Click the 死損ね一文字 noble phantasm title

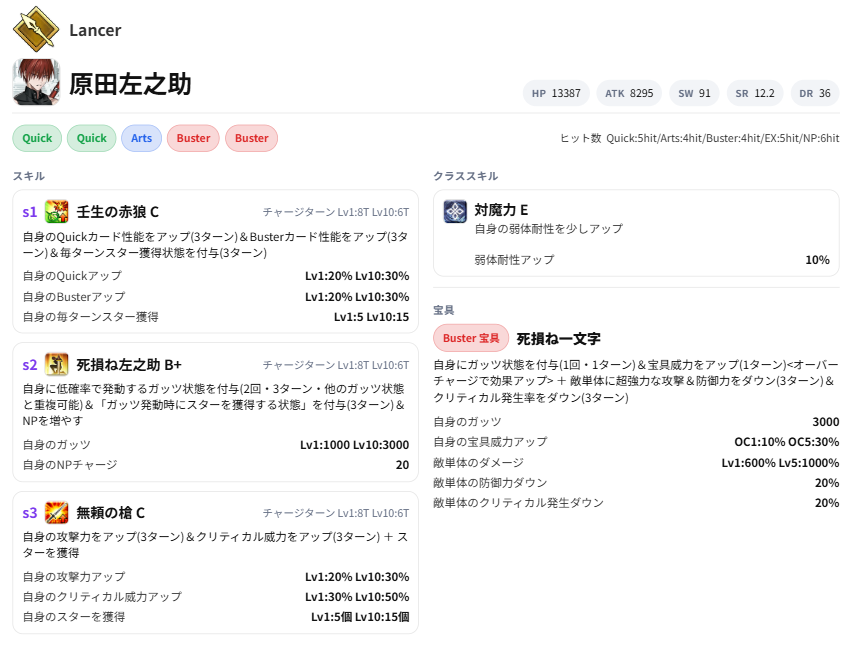(x=559, y=339)
